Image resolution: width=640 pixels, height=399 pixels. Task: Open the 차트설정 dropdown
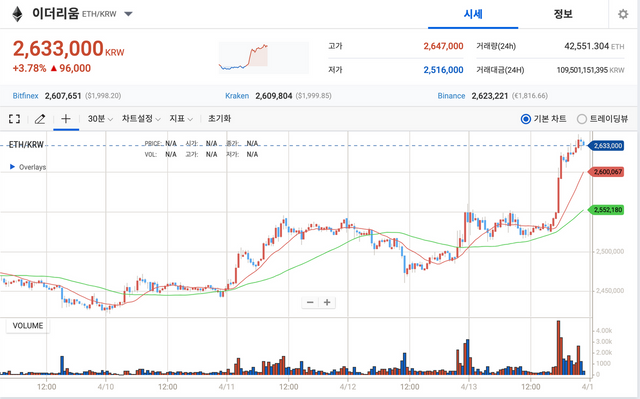click(141, 119)
